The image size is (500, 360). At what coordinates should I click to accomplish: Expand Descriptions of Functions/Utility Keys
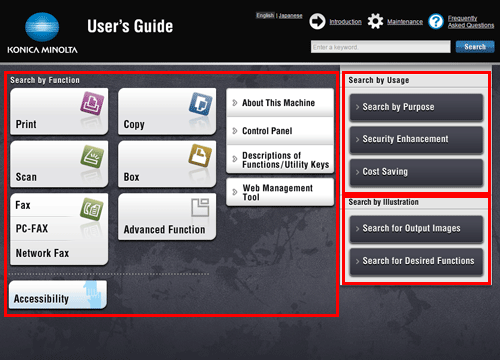280,159
